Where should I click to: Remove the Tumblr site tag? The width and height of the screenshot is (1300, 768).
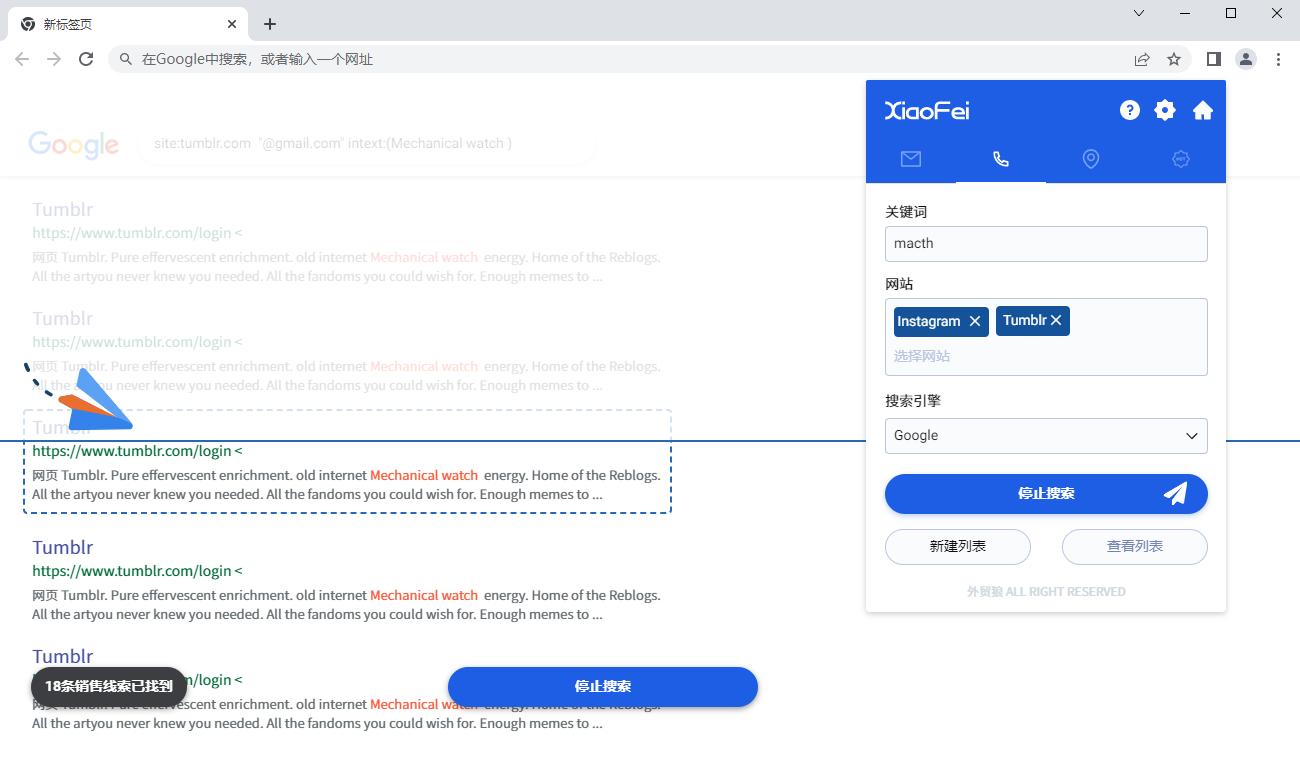point(1056,320)
